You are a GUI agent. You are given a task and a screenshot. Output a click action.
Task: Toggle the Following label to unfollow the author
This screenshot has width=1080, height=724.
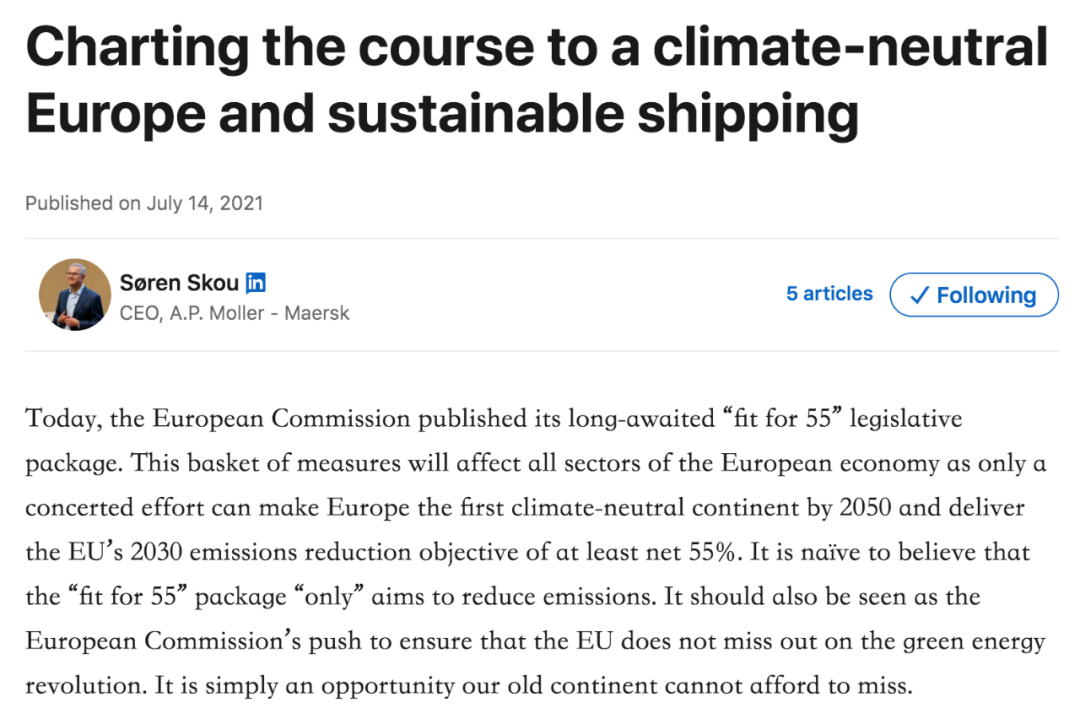986,295
